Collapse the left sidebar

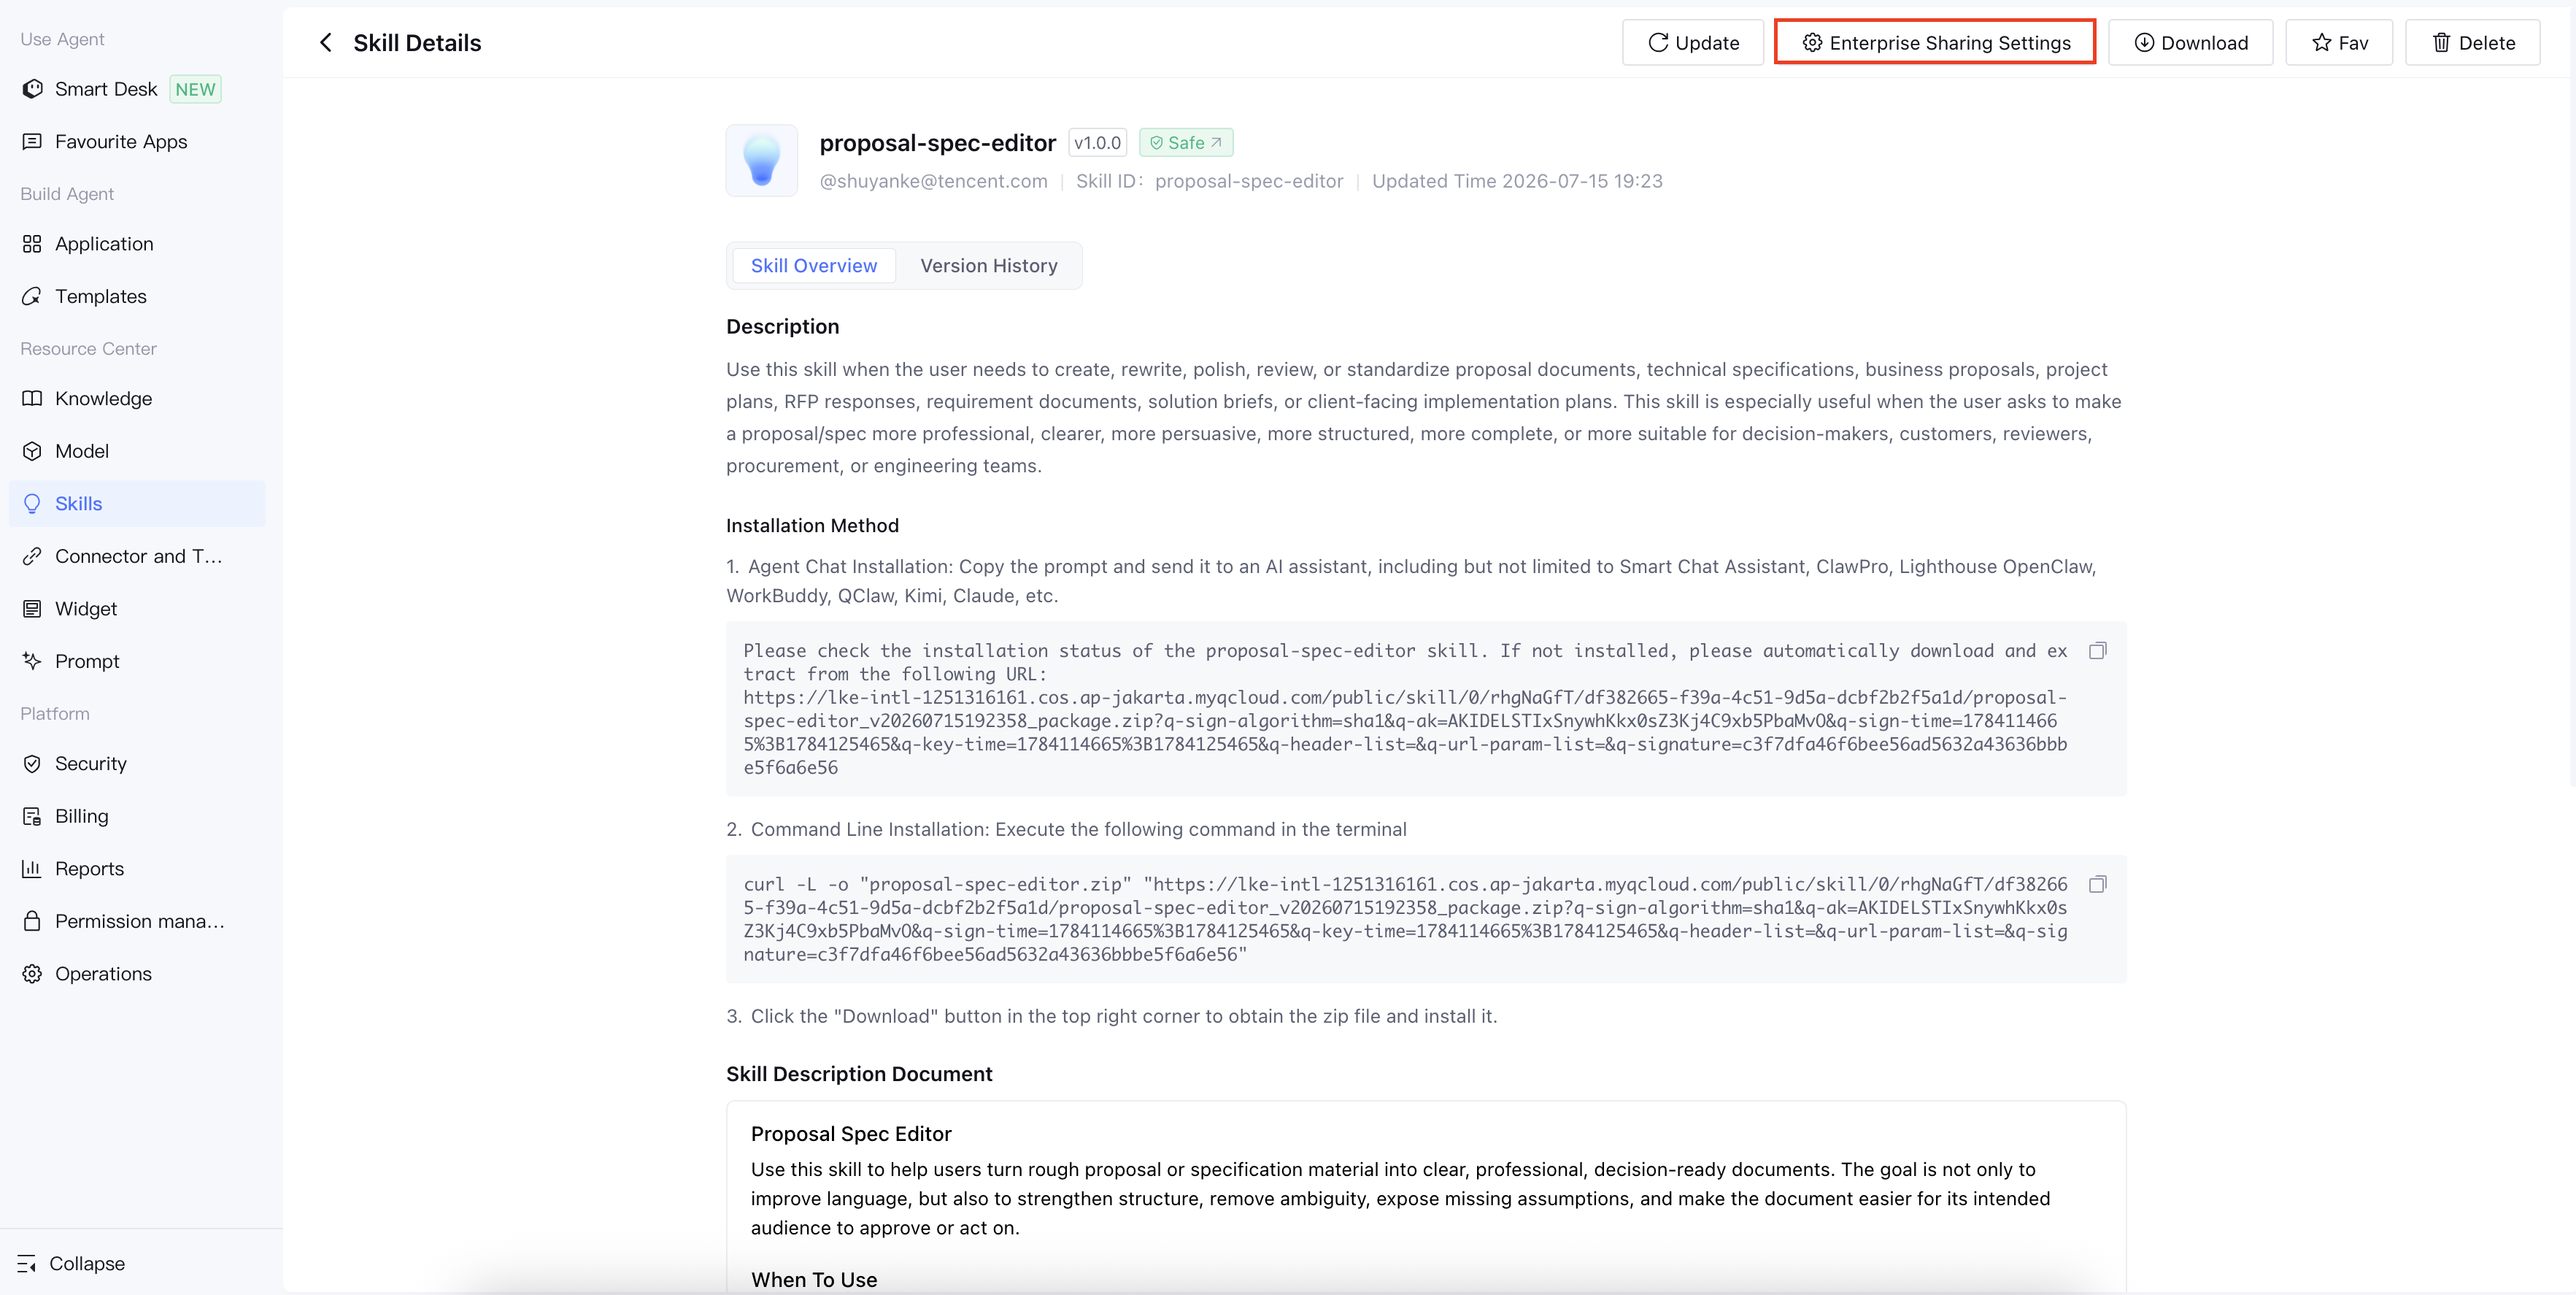tap(71, 1263)
